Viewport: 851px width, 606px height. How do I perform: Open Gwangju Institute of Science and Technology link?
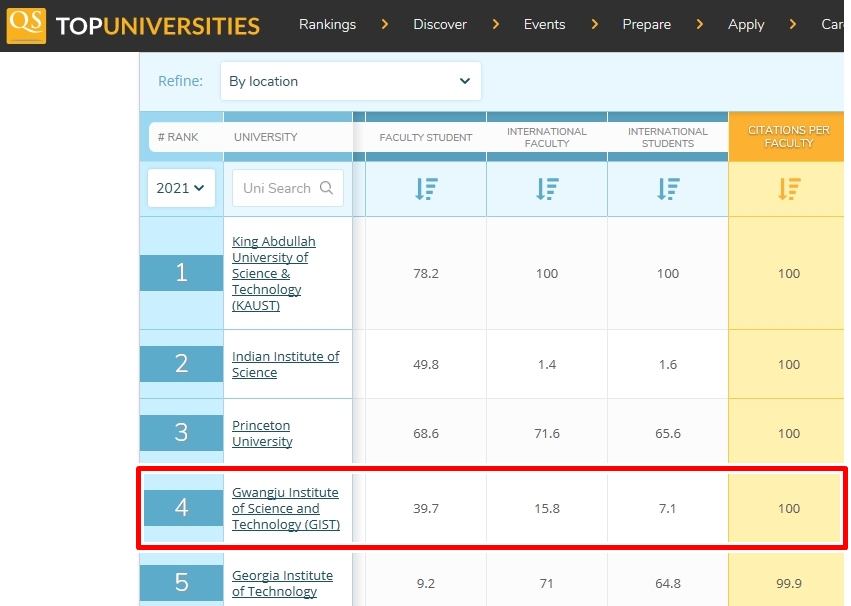coord(285,508)
